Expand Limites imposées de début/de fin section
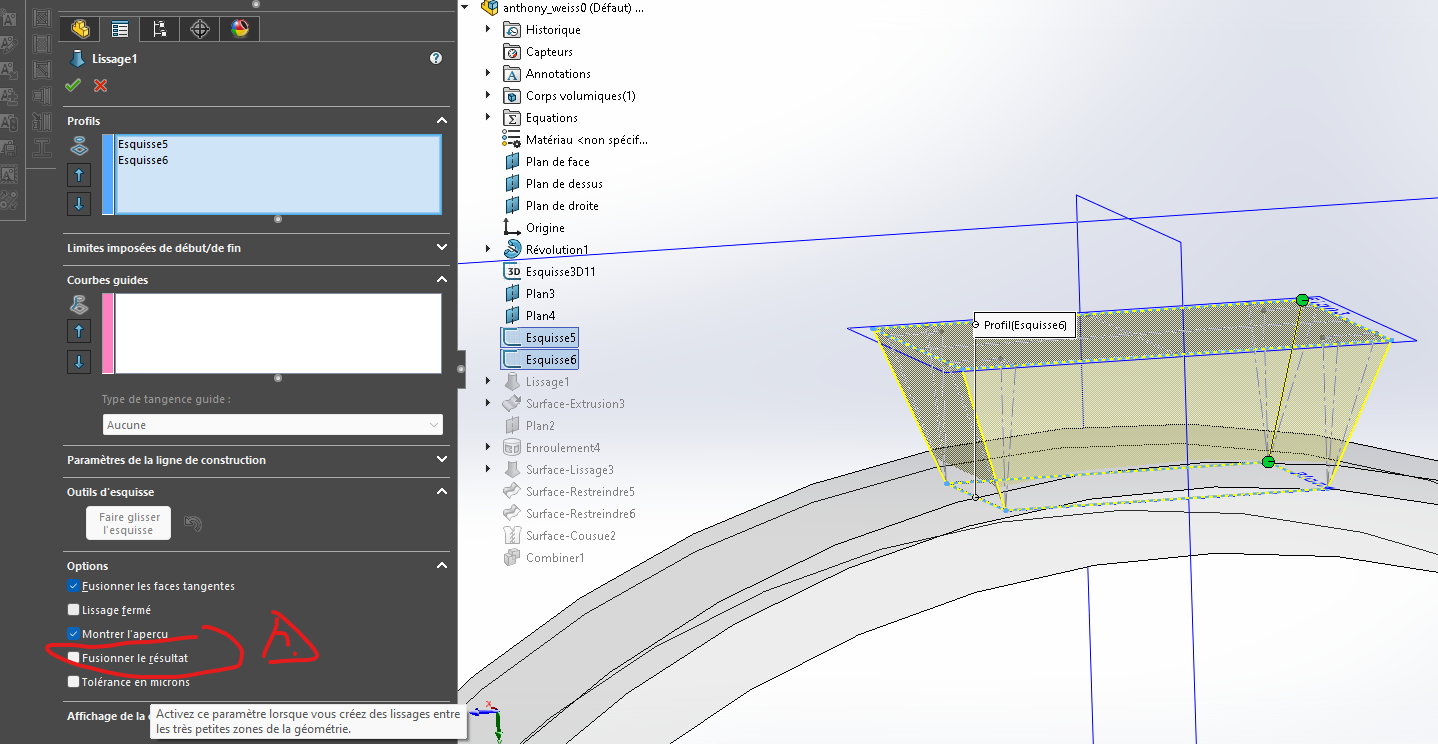1438x744 pixels. [x=442, y=248]
